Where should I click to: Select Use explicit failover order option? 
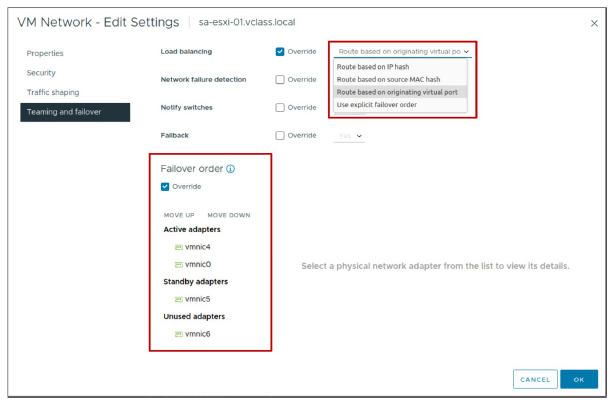tap(376, 104)
